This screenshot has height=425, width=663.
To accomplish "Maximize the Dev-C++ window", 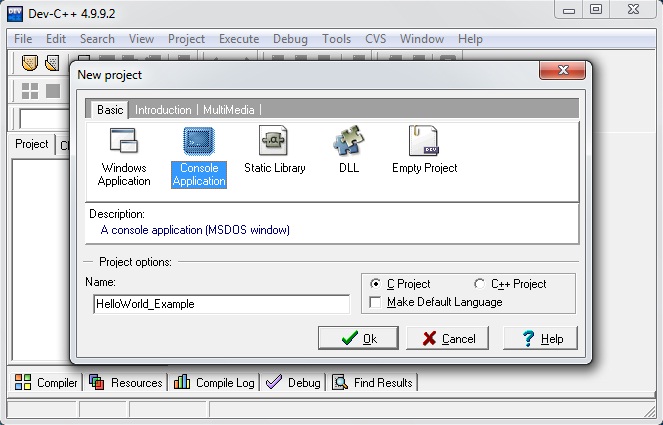I will [x=596, y=10].
